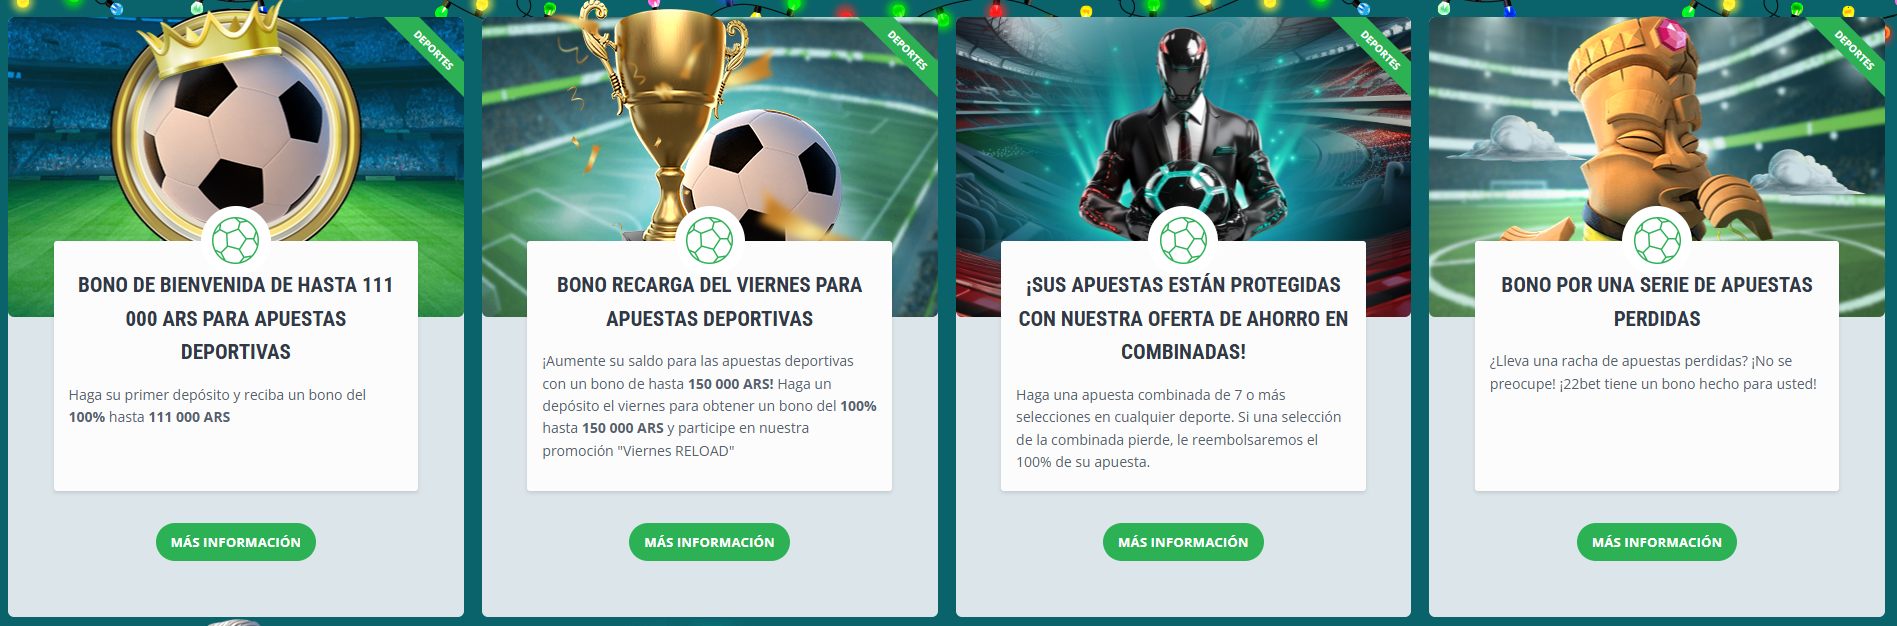The height and width of the screenshot is (626, 1897).
Task: Open Más Información for welcome bonus 111 000 ARS
Action: click(x=236, y=542)
